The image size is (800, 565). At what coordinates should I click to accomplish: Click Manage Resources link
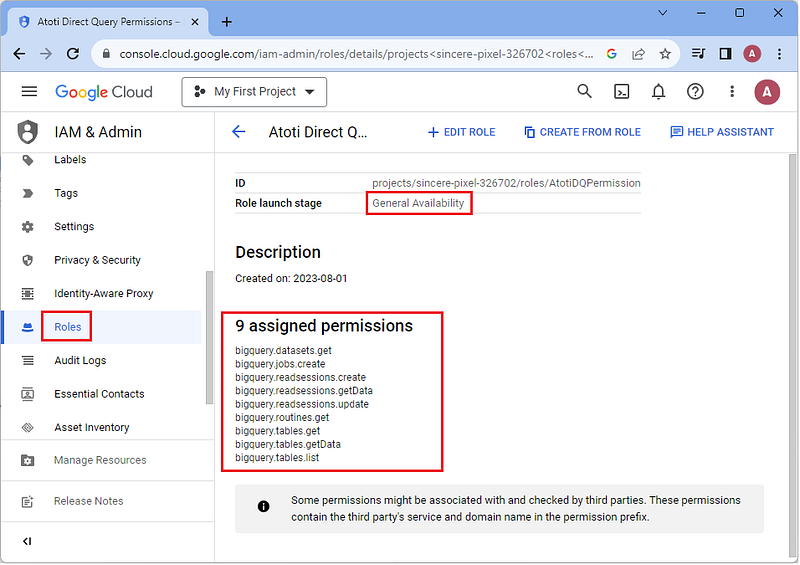coord(100,460)
